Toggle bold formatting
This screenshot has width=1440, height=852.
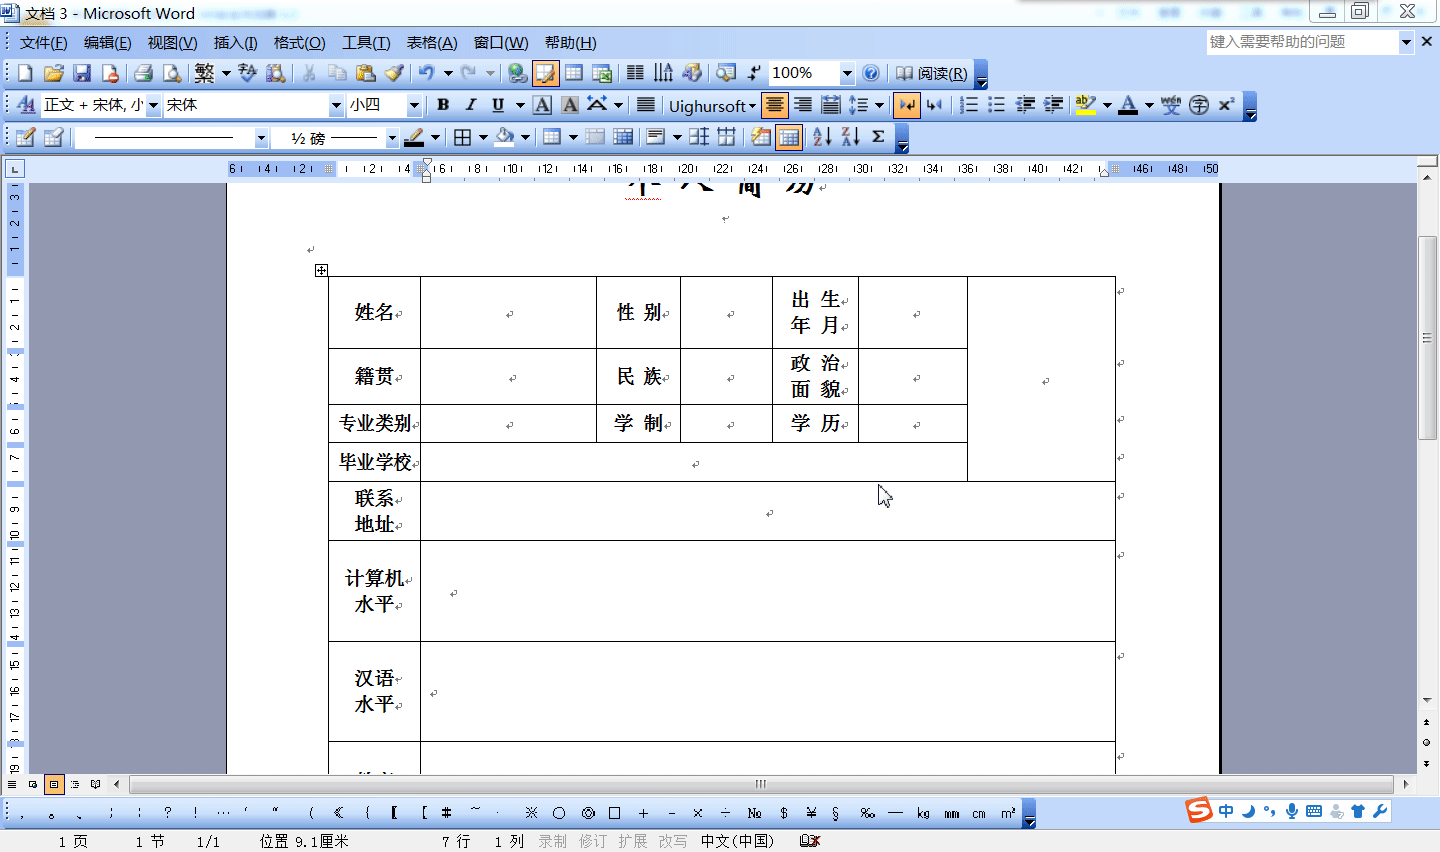click(x=441, y=105)
